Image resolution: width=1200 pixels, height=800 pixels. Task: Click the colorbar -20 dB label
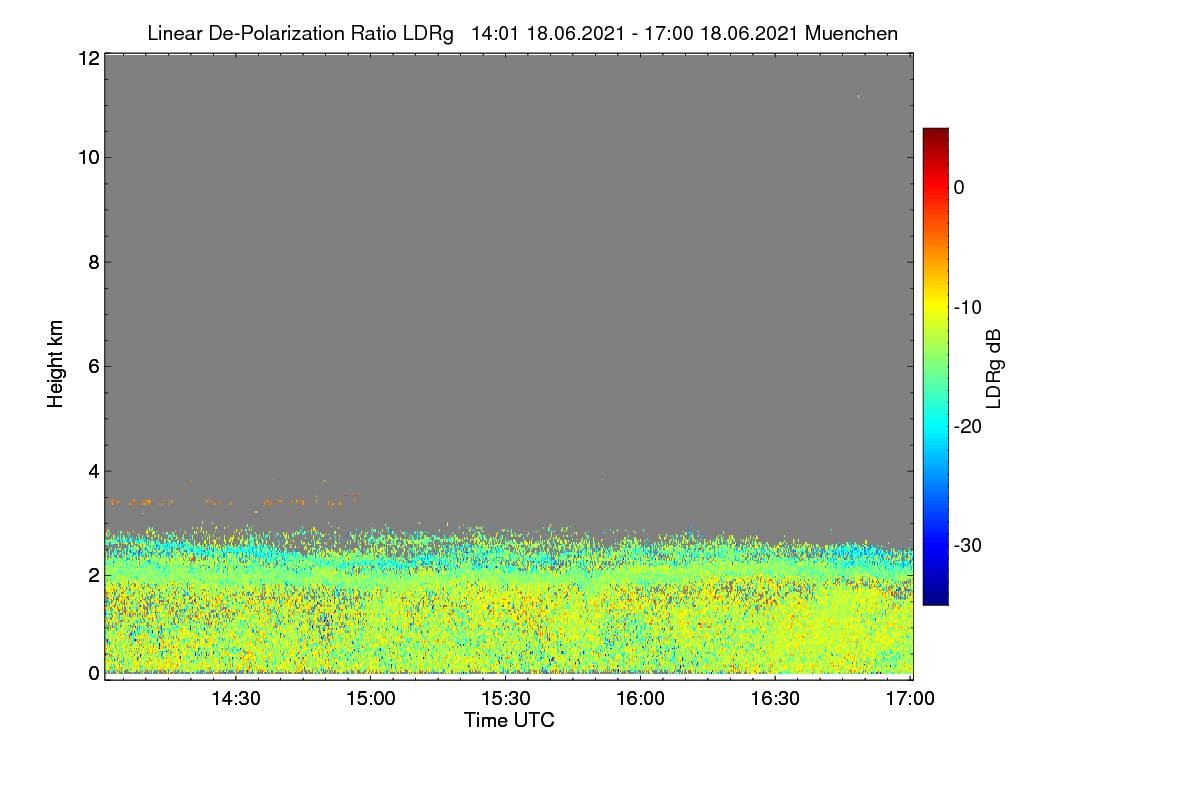pyautogui.click(x=970, y=426)
